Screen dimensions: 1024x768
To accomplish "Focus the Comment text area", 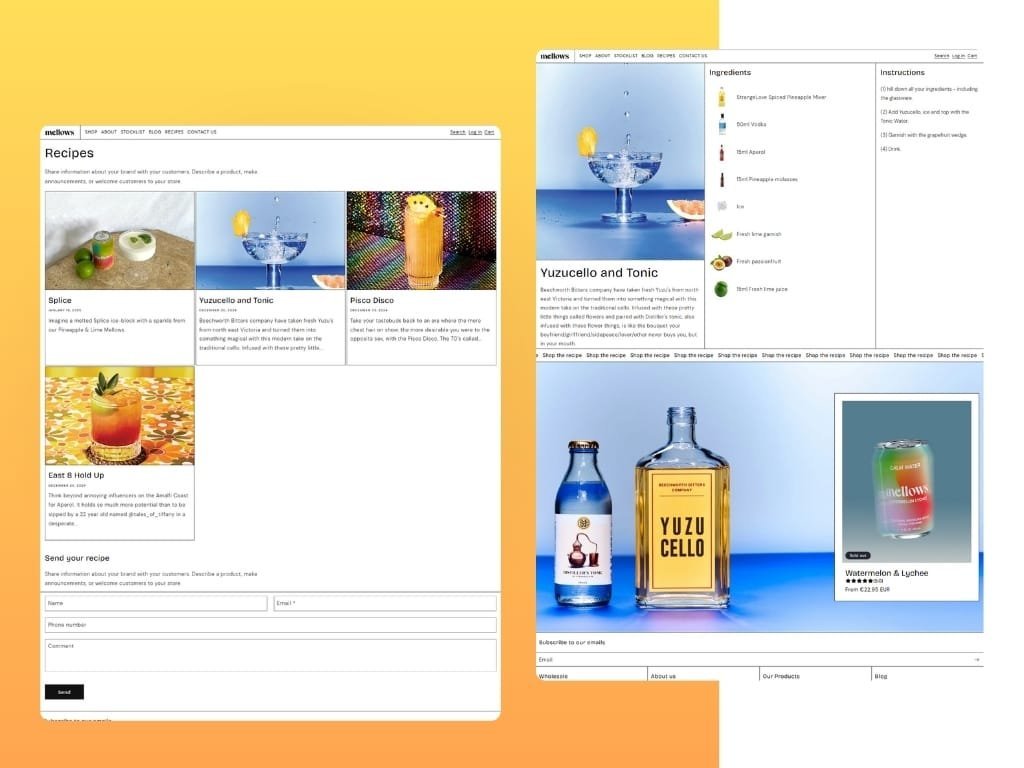I will (x=270, y=655).
